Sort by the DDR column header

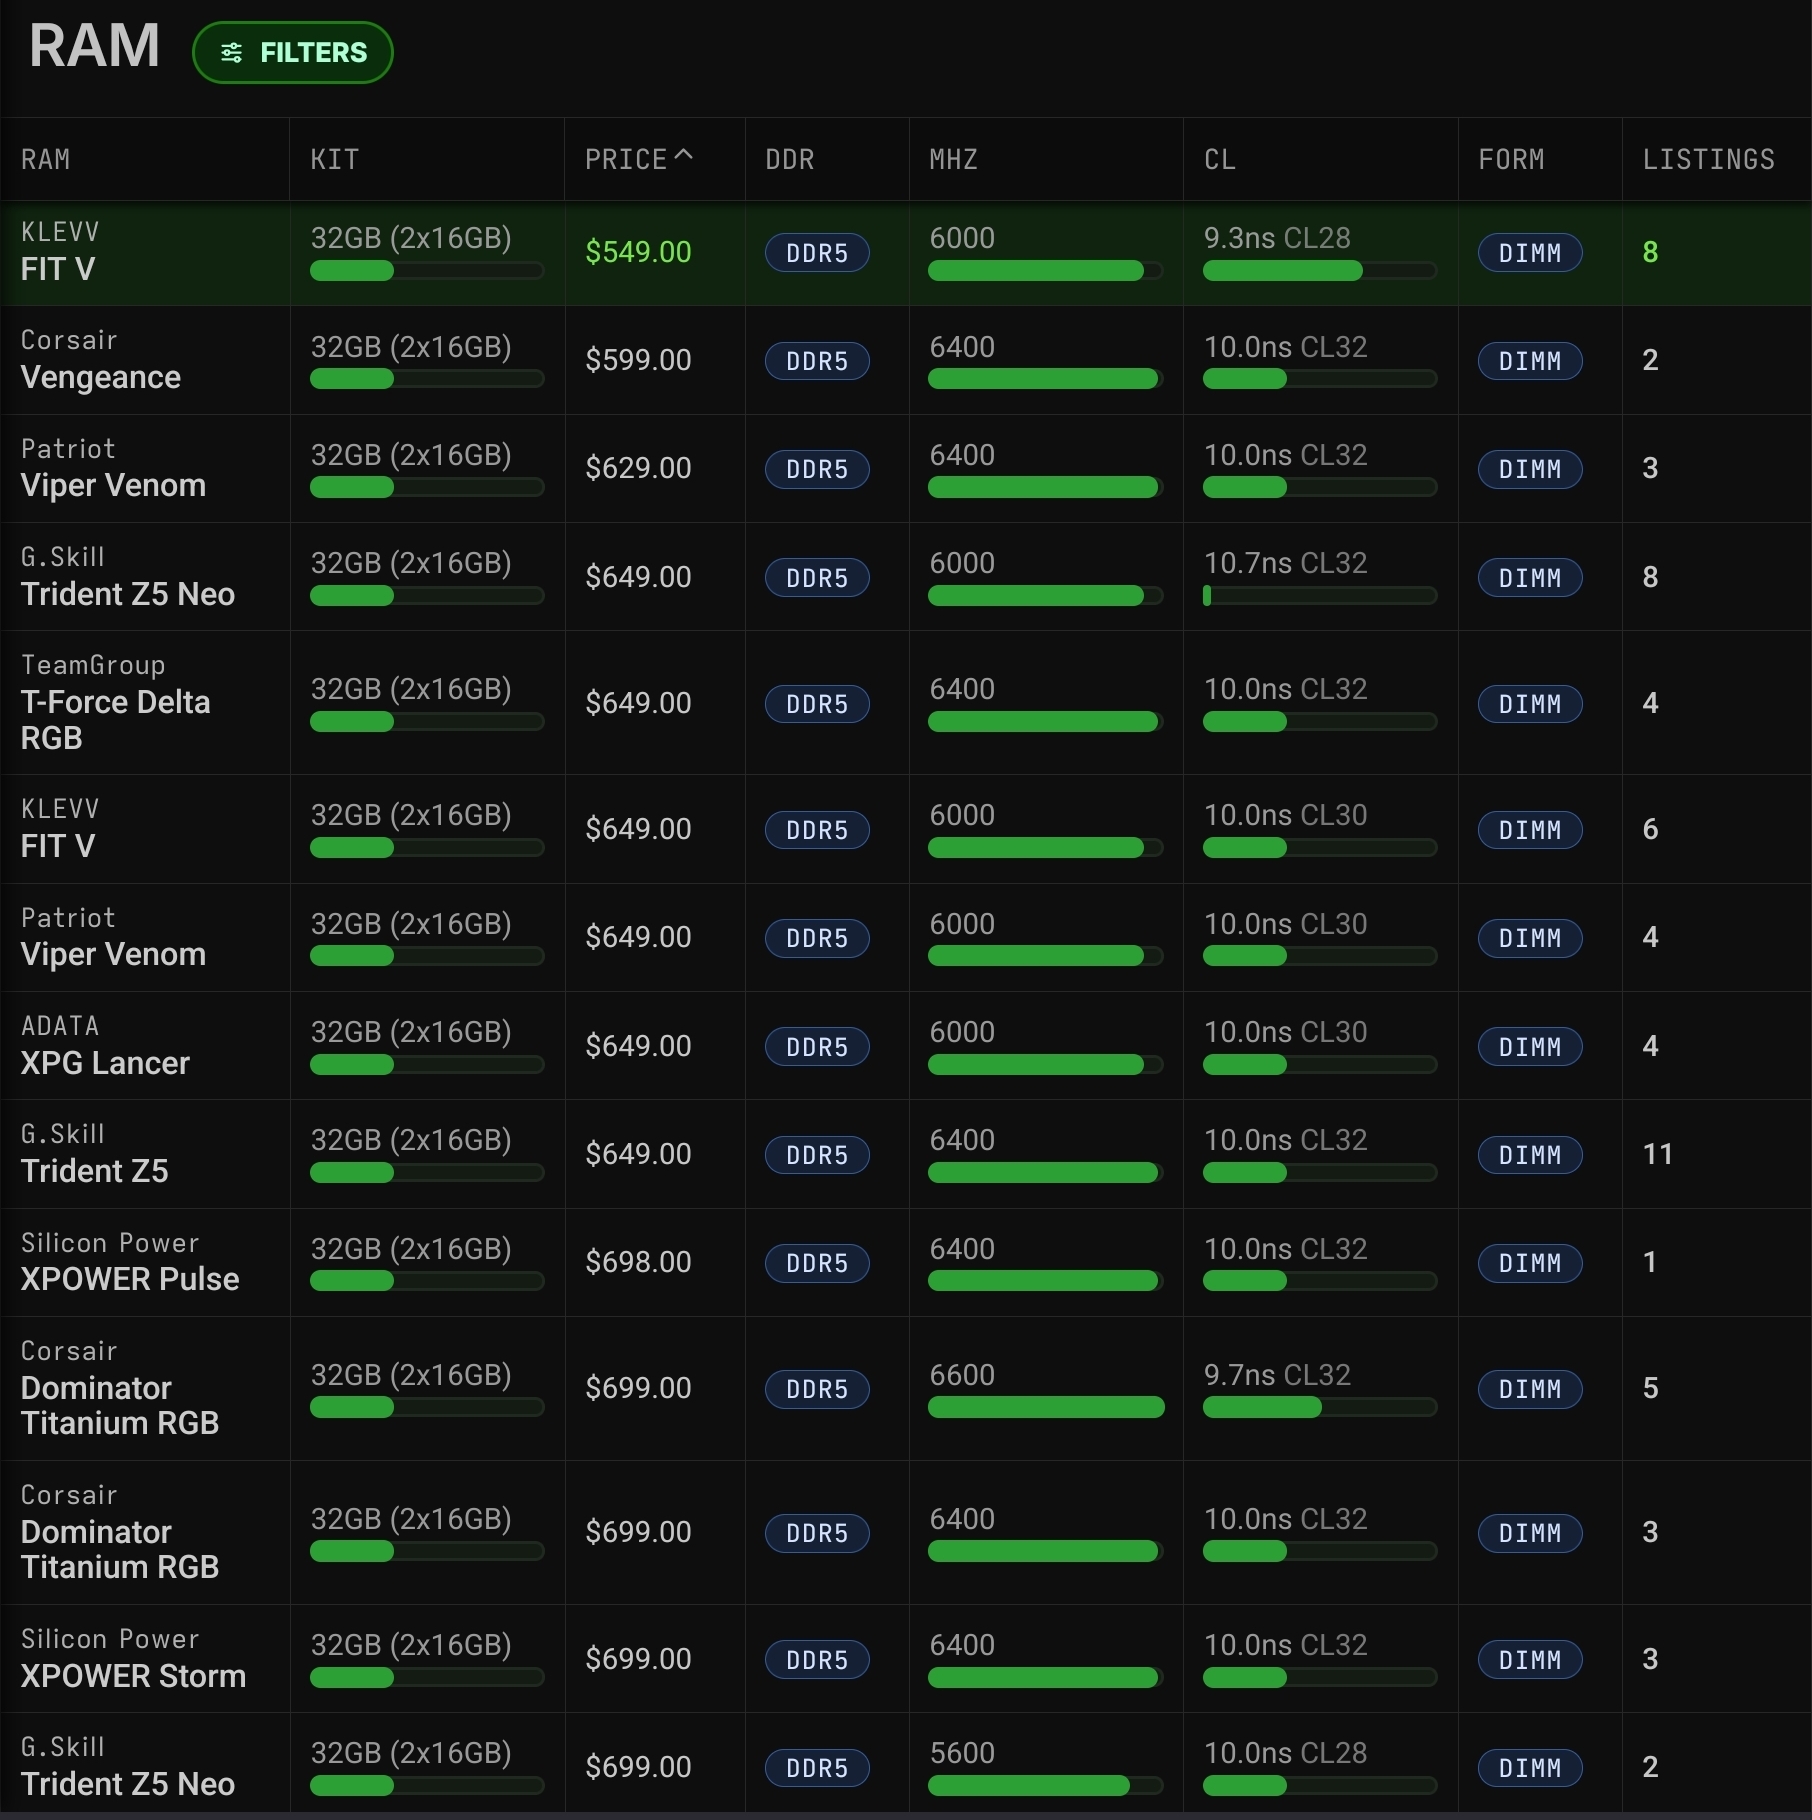pos(789,160)
